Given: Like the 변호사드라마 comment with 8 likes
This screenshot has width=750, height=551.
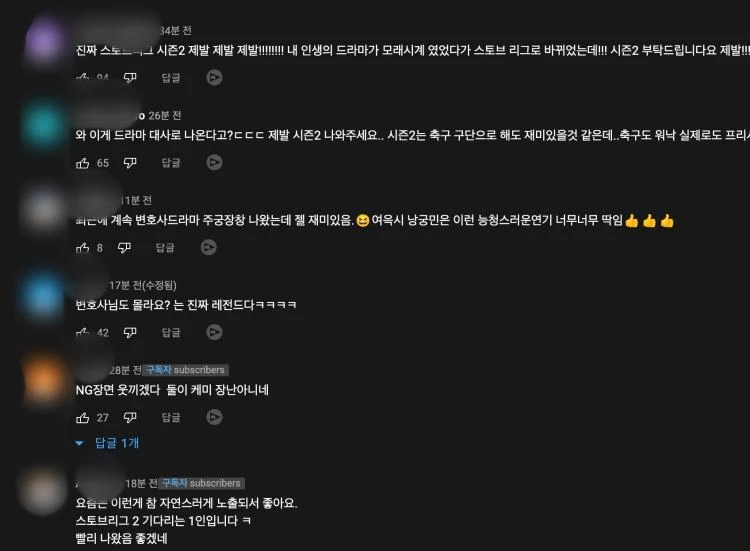Looking at the screenshot, I should tap(83, 248).
